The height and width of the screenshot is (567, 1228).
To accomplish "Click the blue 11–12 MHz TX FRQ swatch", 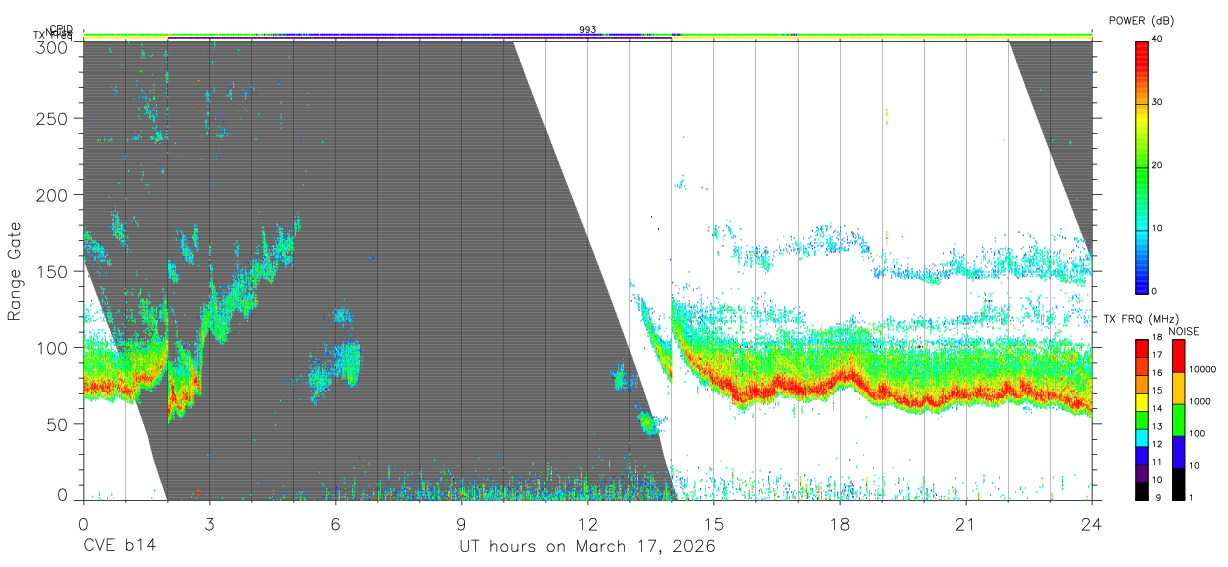I will click(1141, 454).
